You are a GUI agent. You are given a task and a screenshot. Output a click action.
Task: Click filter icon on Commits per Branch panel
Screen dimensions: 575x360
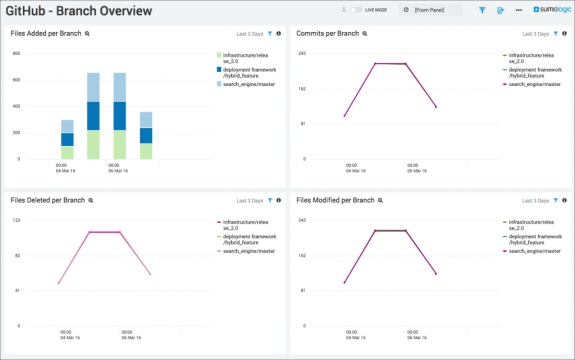coord(556,34)
